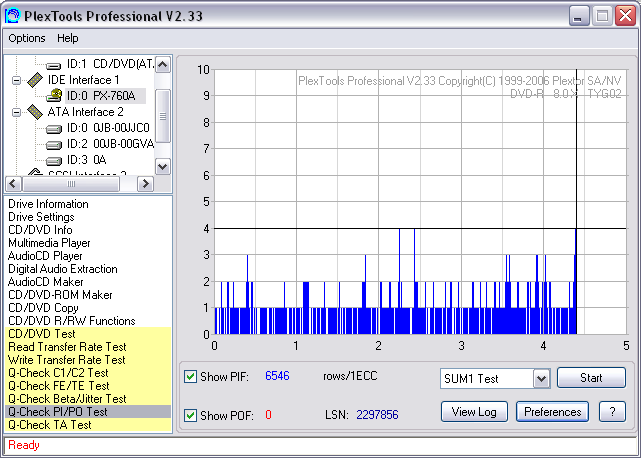Collapse the IDE Interface 1 tree node
This screenshot has width=641, height=458.
(x=16, y=80)
